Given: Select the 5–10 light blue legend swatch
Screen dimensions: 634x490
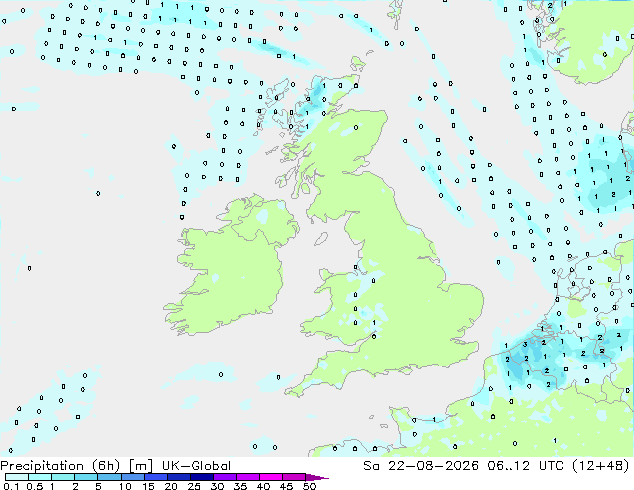Looking at the screenshot, I should [109, 477].
